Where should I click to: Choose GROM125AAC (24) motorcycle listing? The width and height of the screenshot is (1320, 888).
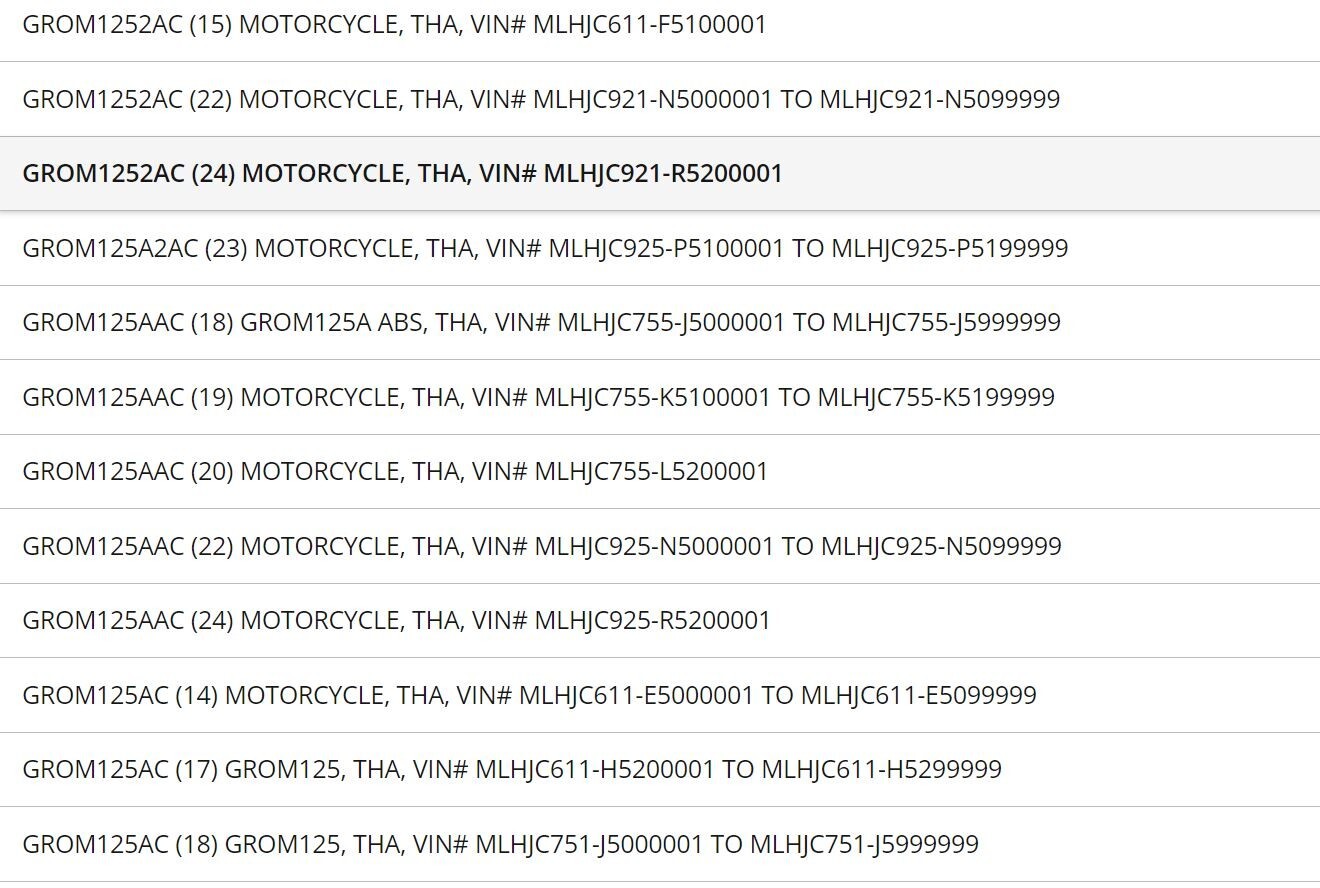[660, 620]
